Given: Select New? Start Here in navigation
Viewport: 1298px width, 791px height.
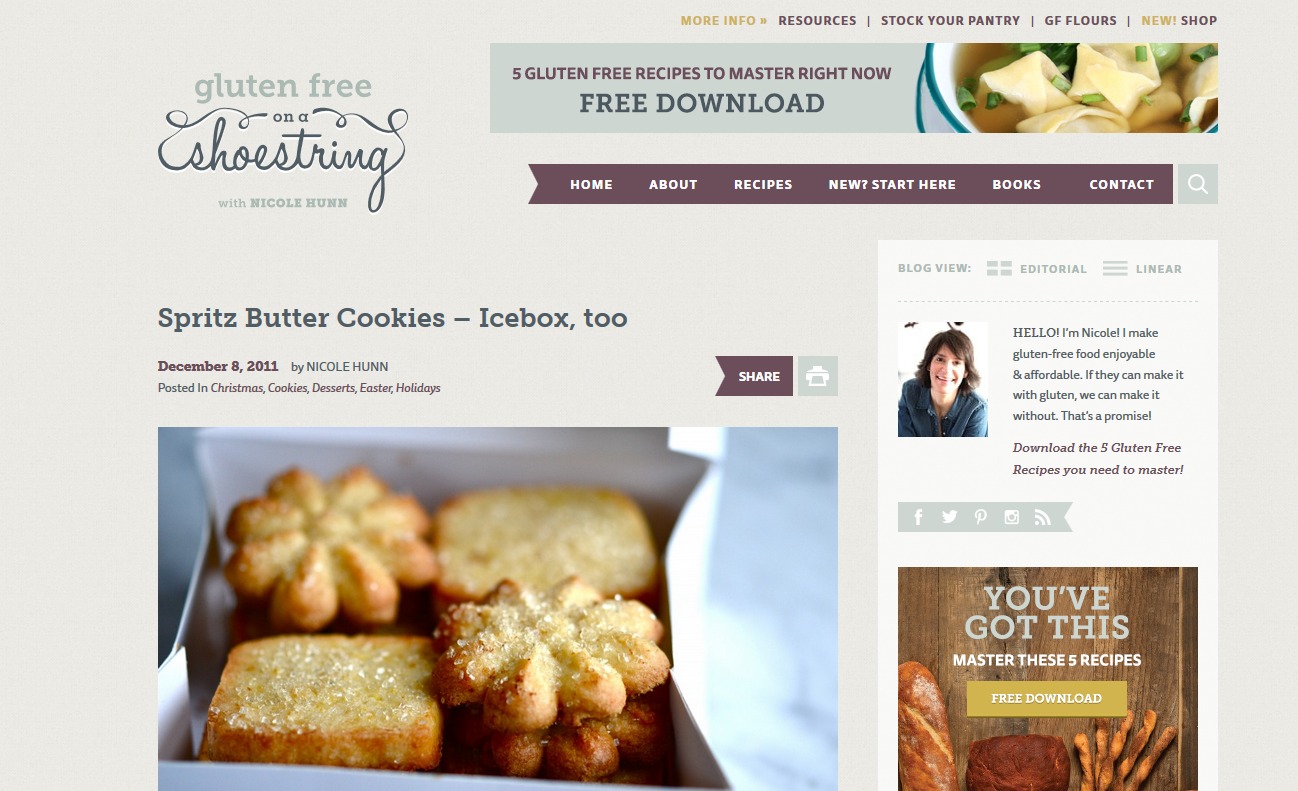Looking at the screenshot, I should coord(892,184).
